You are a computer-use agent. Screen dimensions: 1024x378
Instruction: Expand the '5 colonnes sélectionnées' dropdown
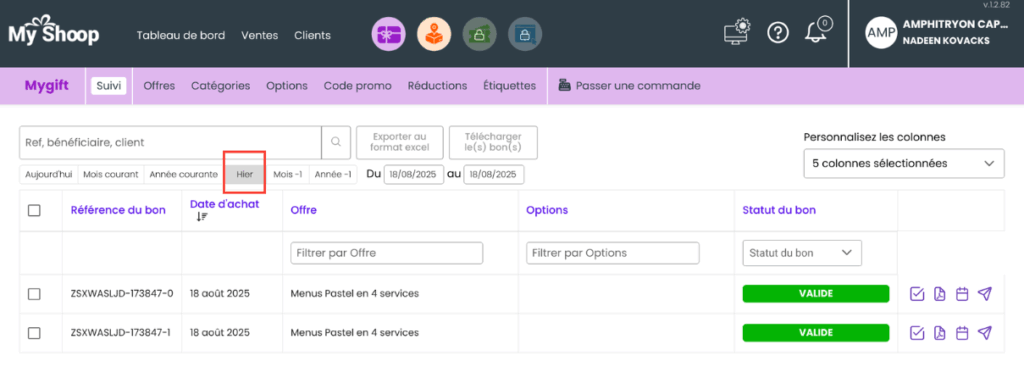[x=904, y=164]
